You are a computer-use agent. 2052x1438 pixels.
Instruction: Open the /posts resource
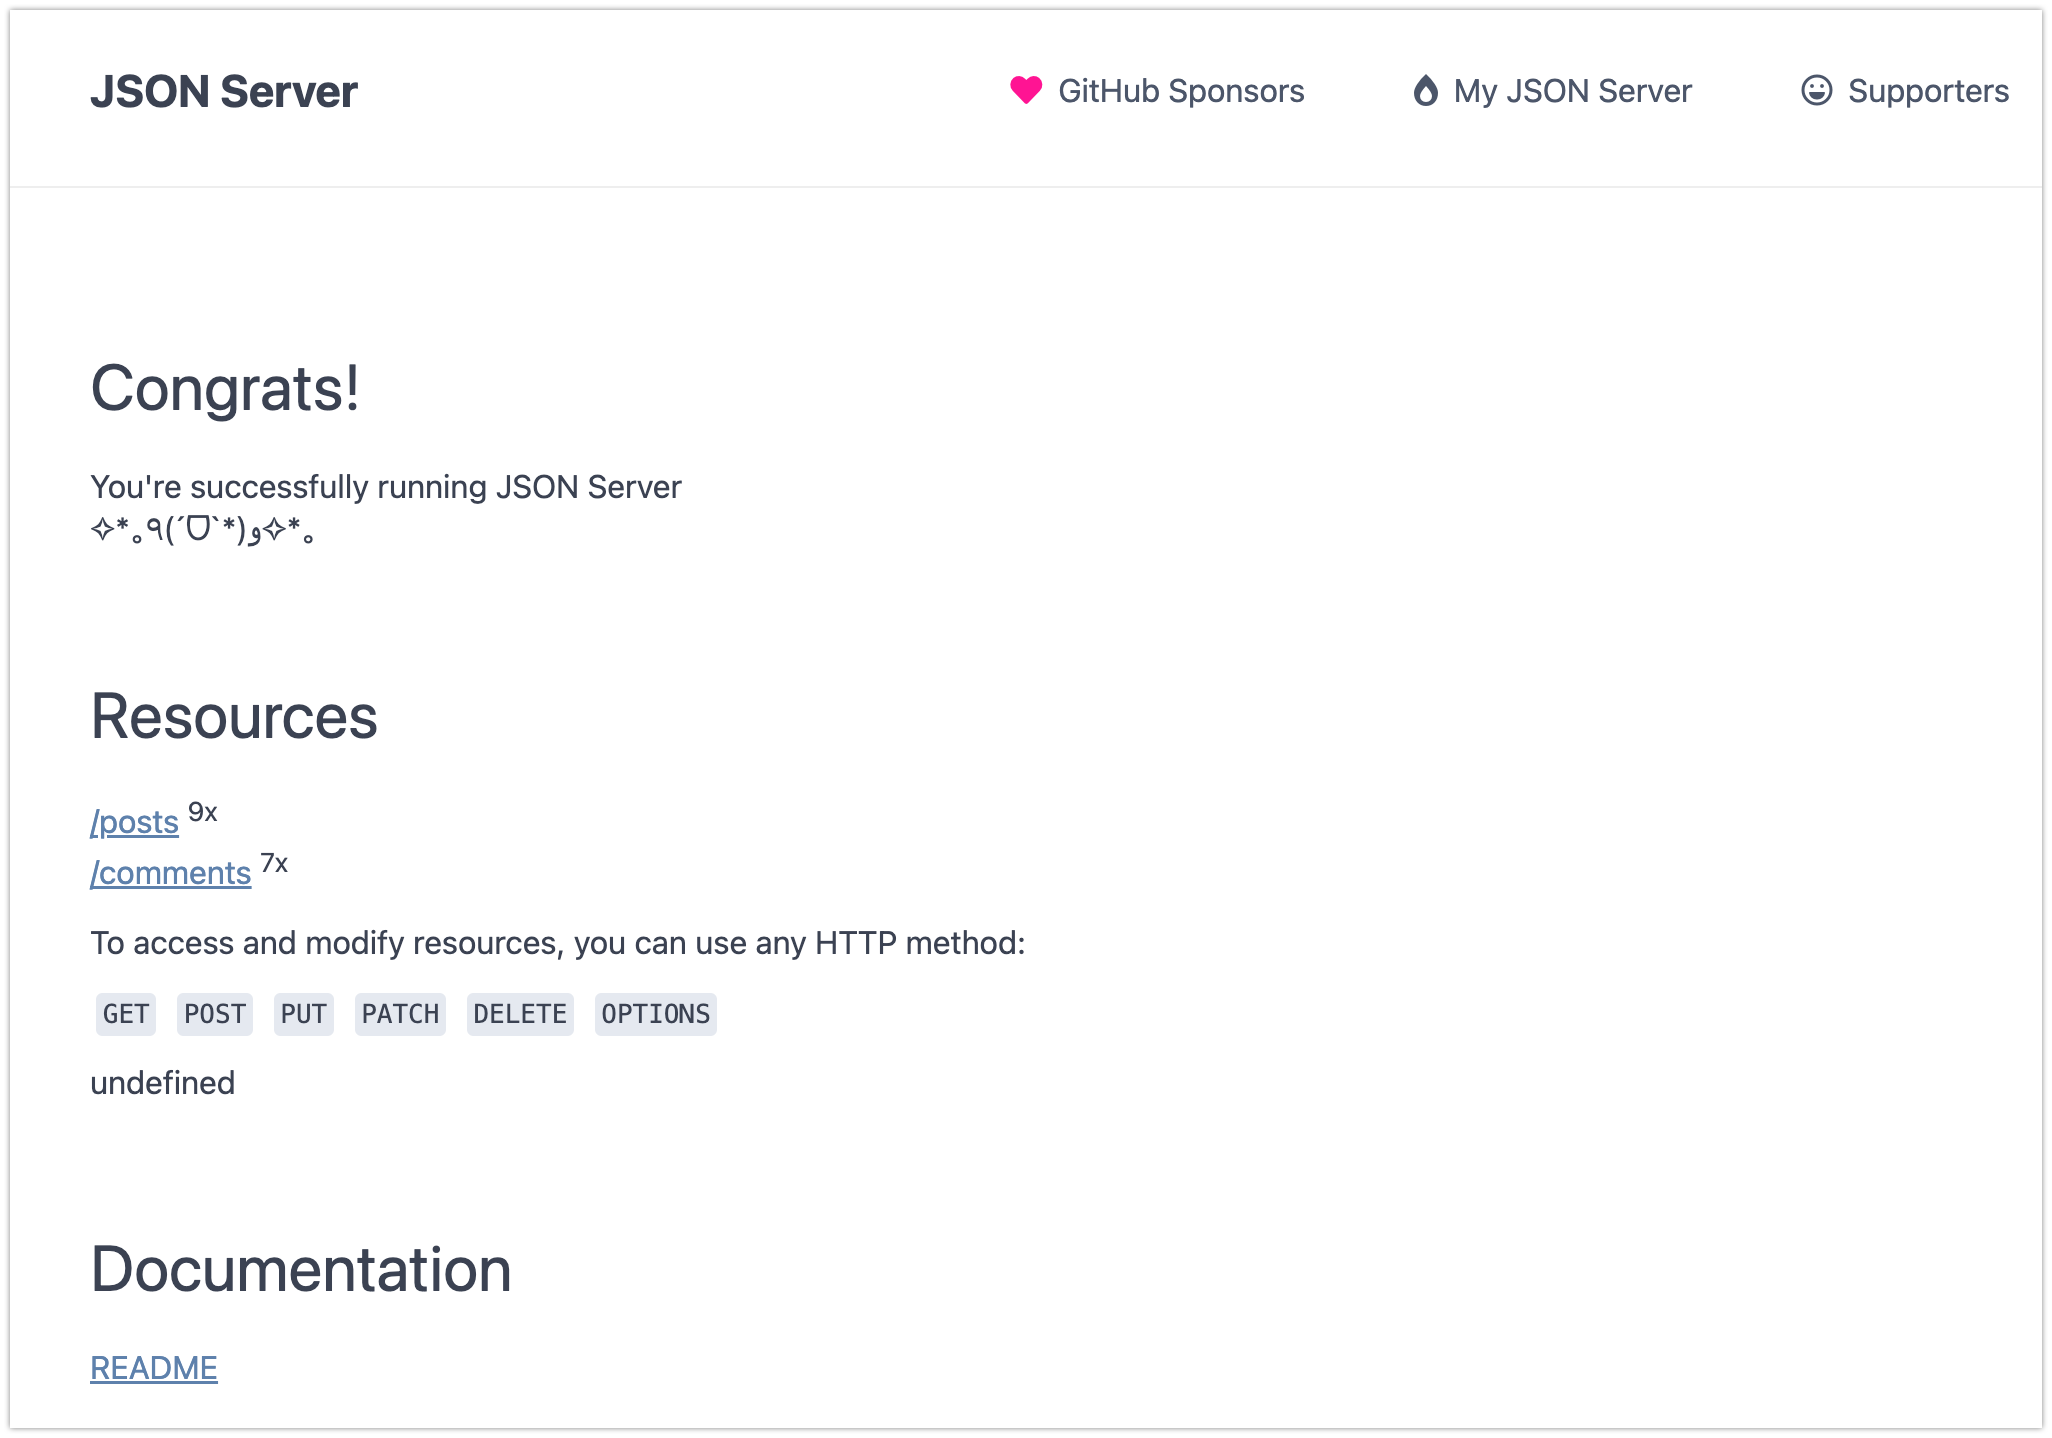(135, 822)
